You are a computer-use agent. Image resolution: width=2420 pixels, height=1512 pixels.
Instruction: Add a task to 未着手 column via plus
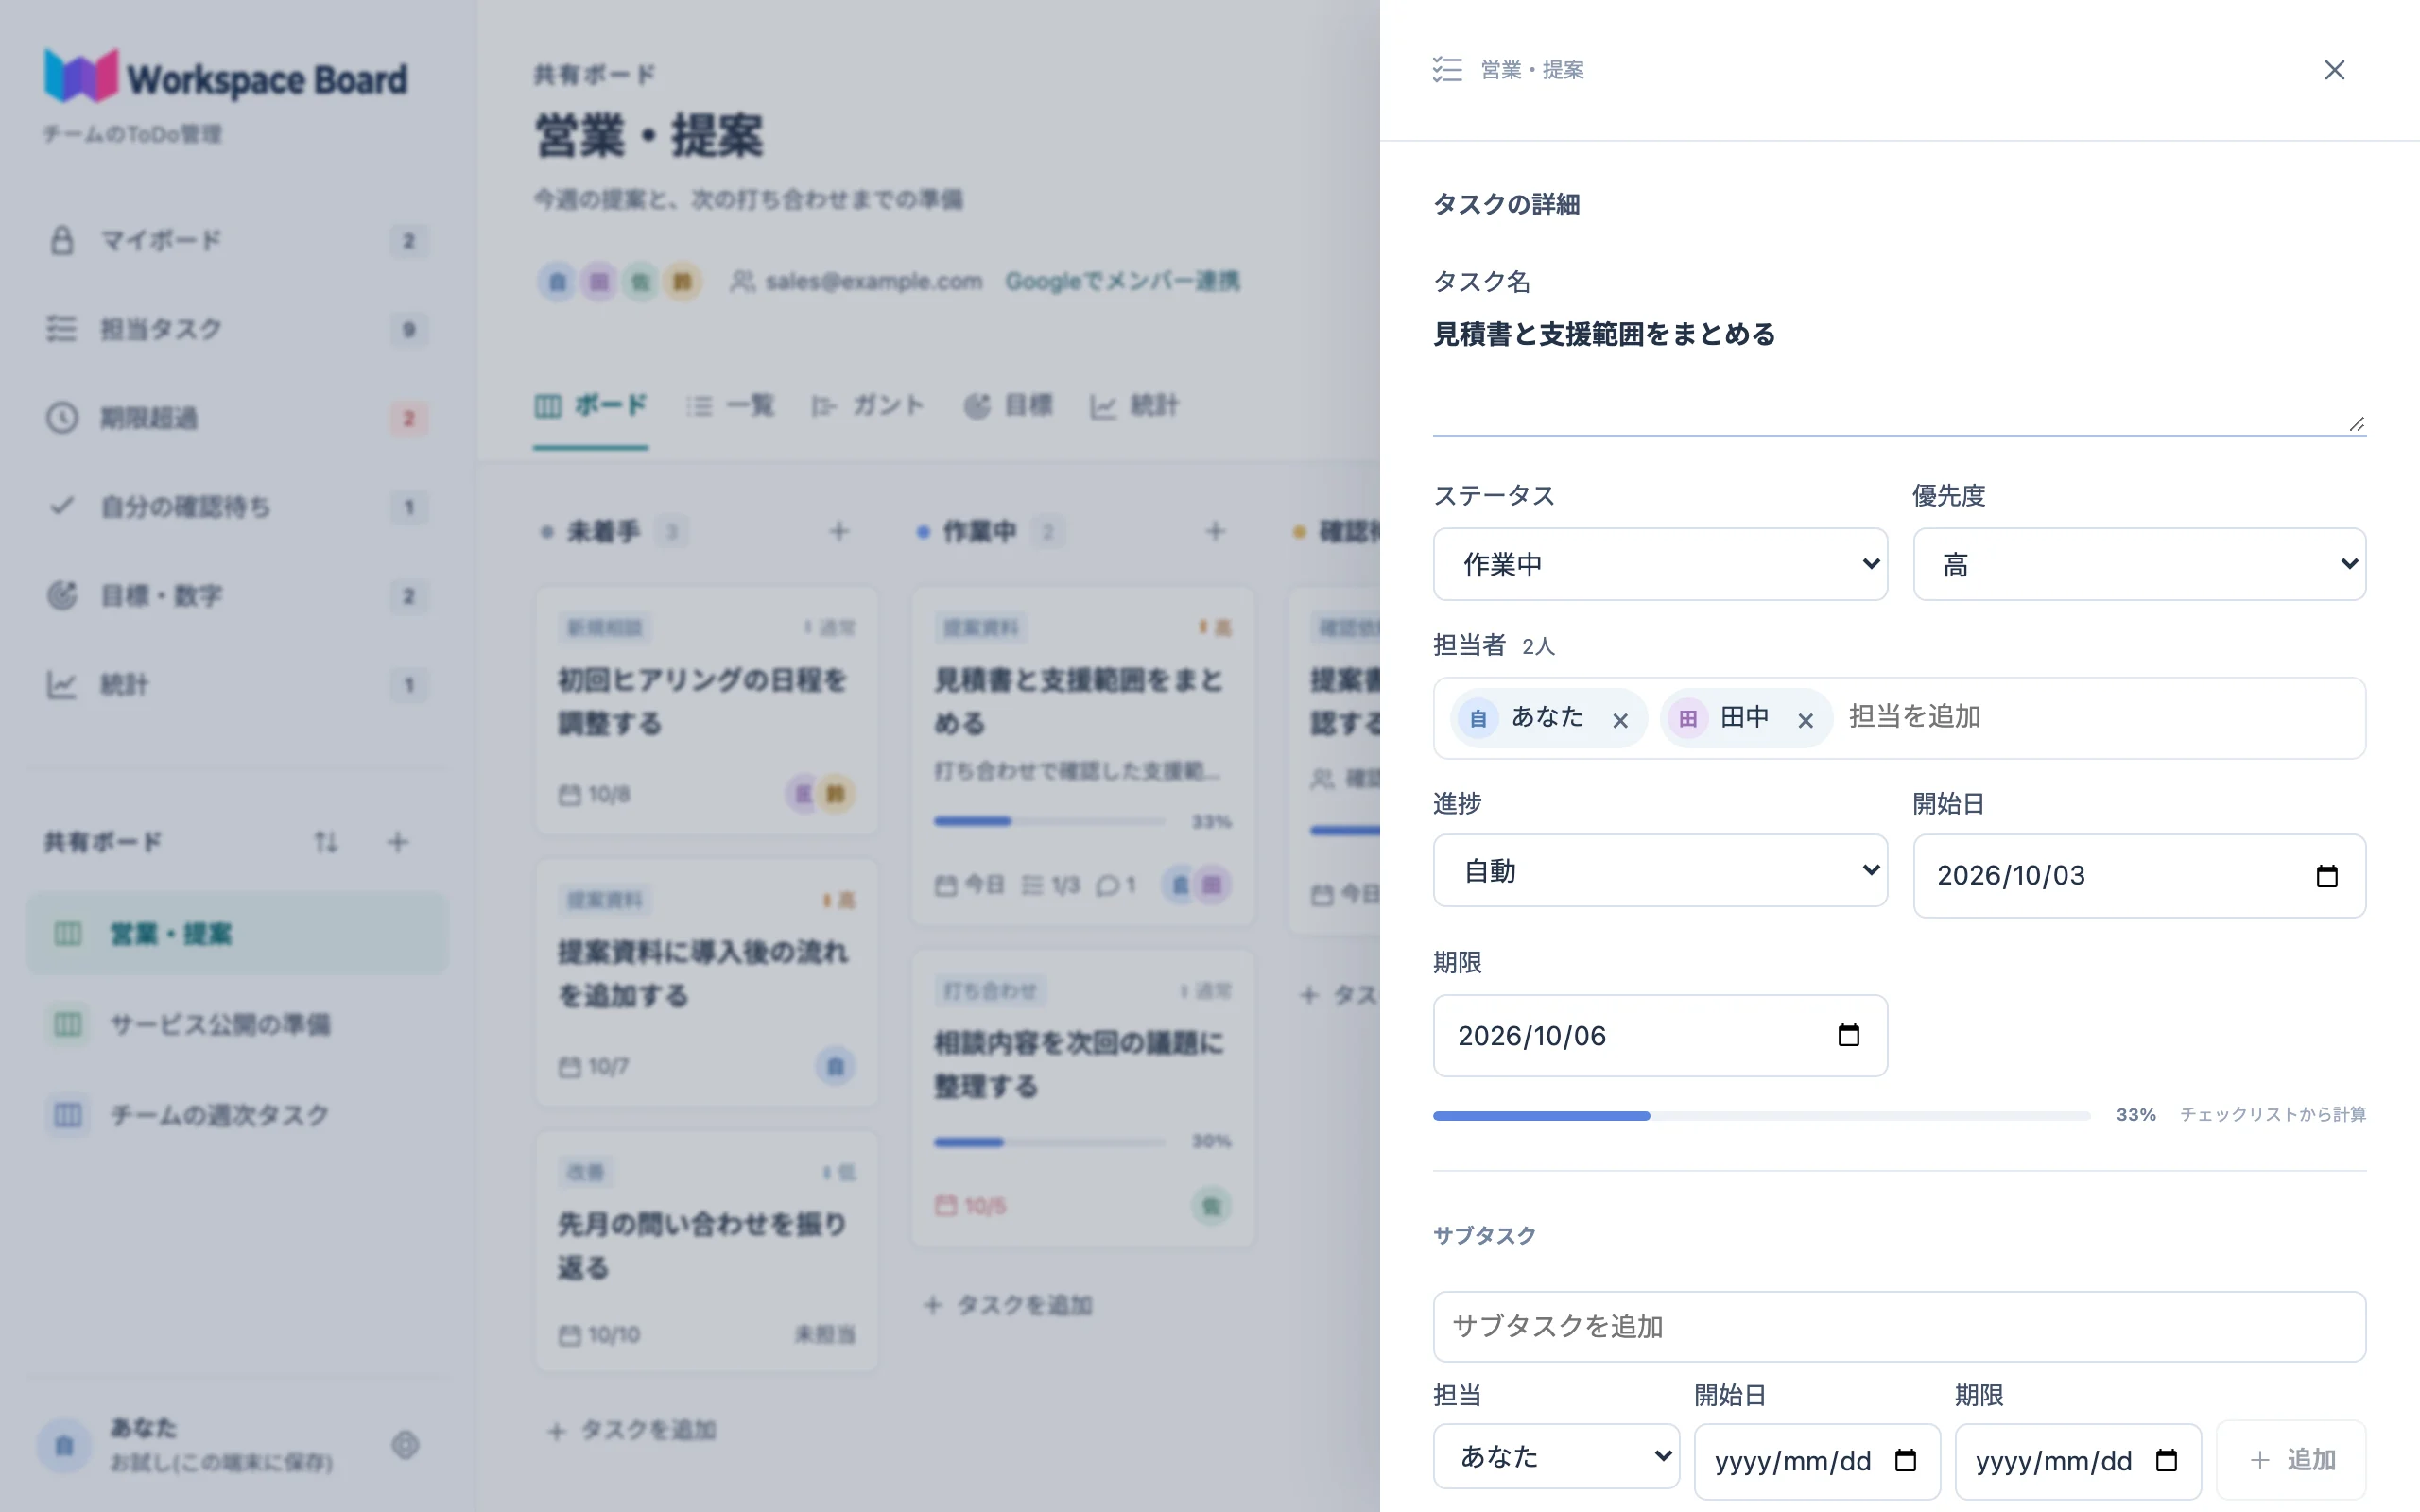coord(840,531)
